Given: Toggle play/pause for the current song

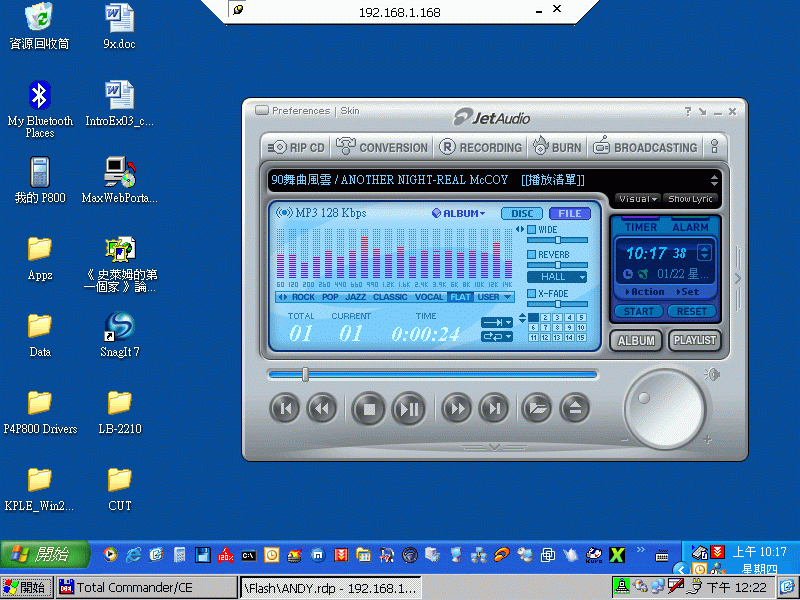Looking at the screenshot, I should pos(408,409).
